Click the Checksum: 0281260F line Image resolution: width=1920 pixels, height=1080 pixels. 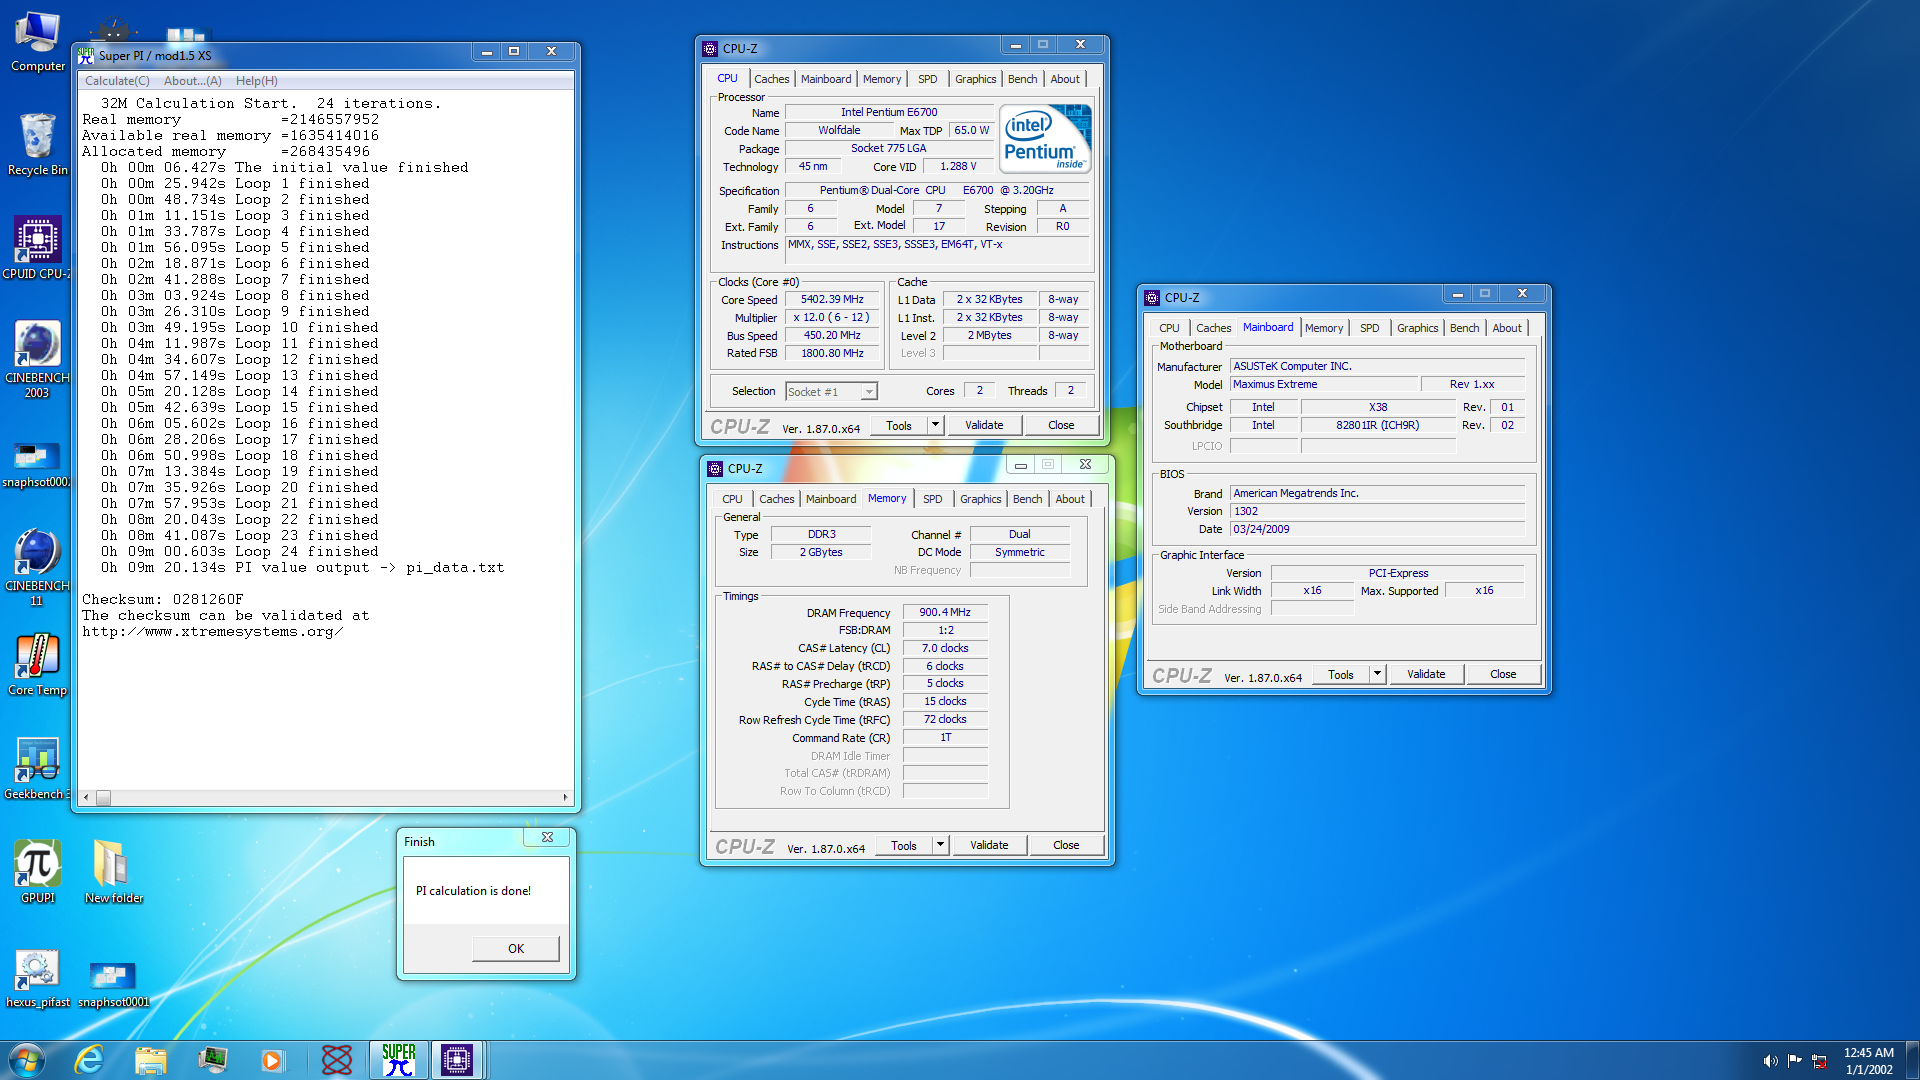[163, 599]
